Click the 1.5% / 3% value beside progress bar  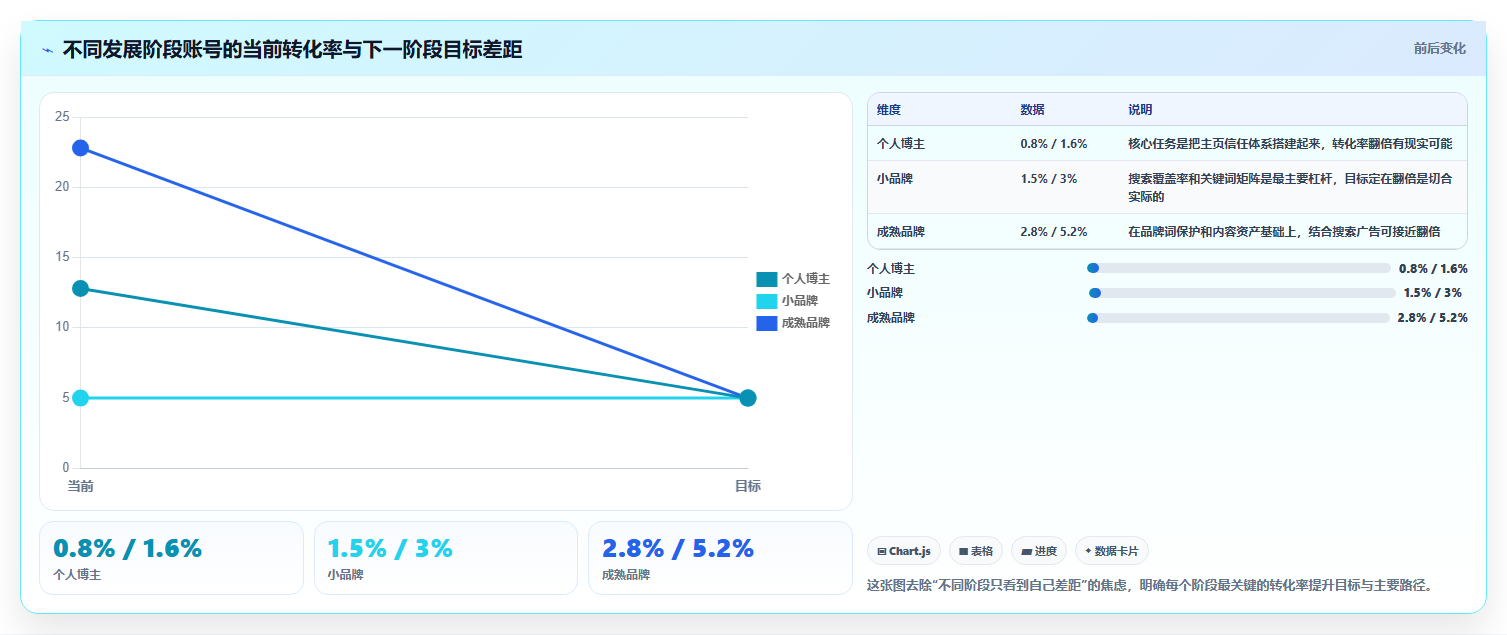click(1433, 293)
